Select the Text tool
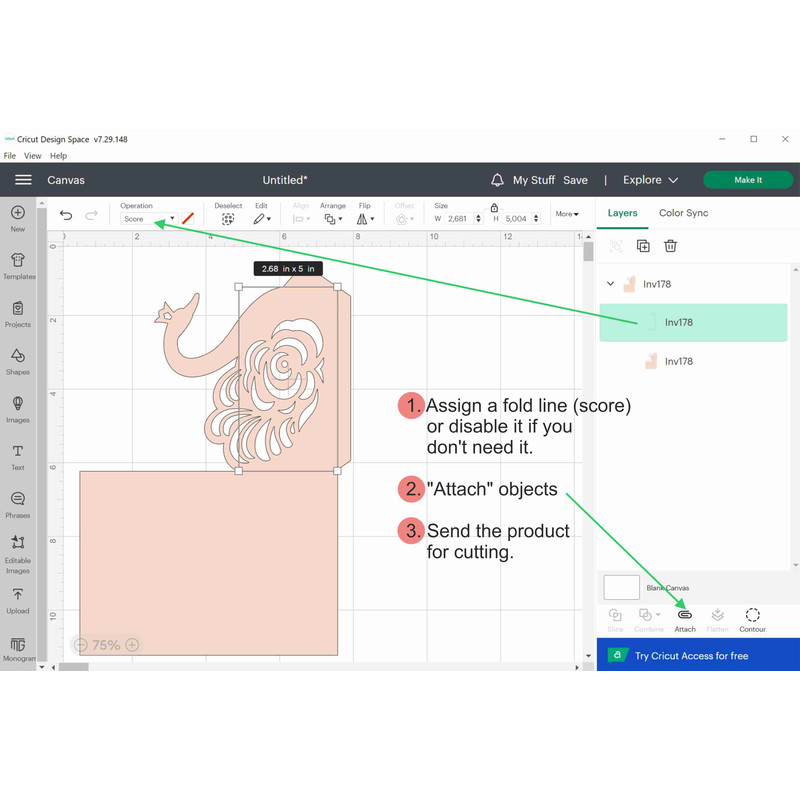Screen dimensions: 800x800 tap(18, 456)
